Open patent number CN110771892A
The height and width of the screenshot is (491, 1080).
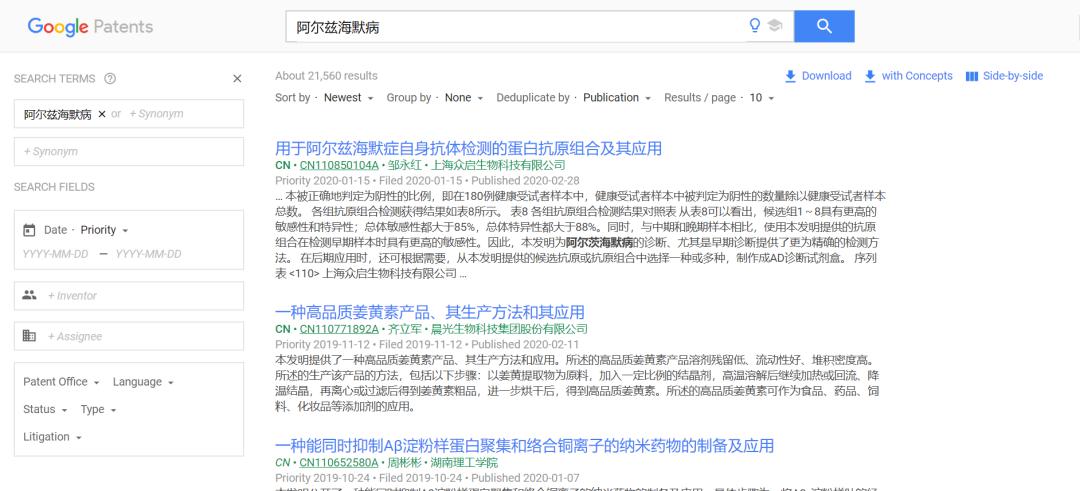click(339, 328)
